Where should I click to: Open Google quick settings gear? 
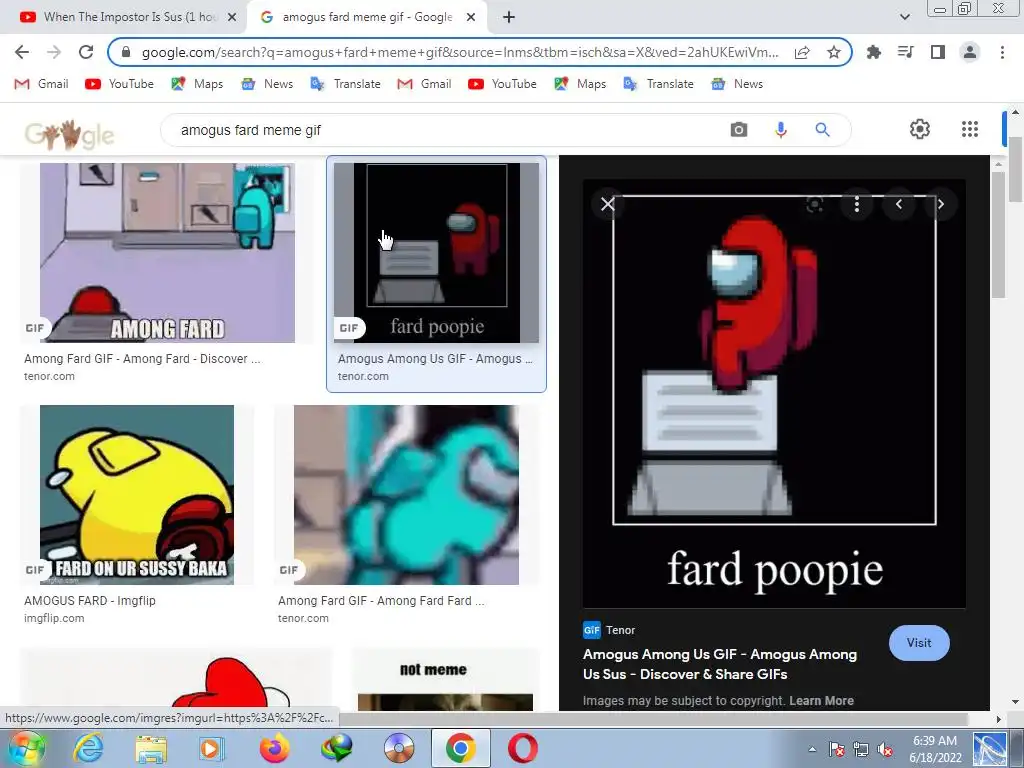920,129
